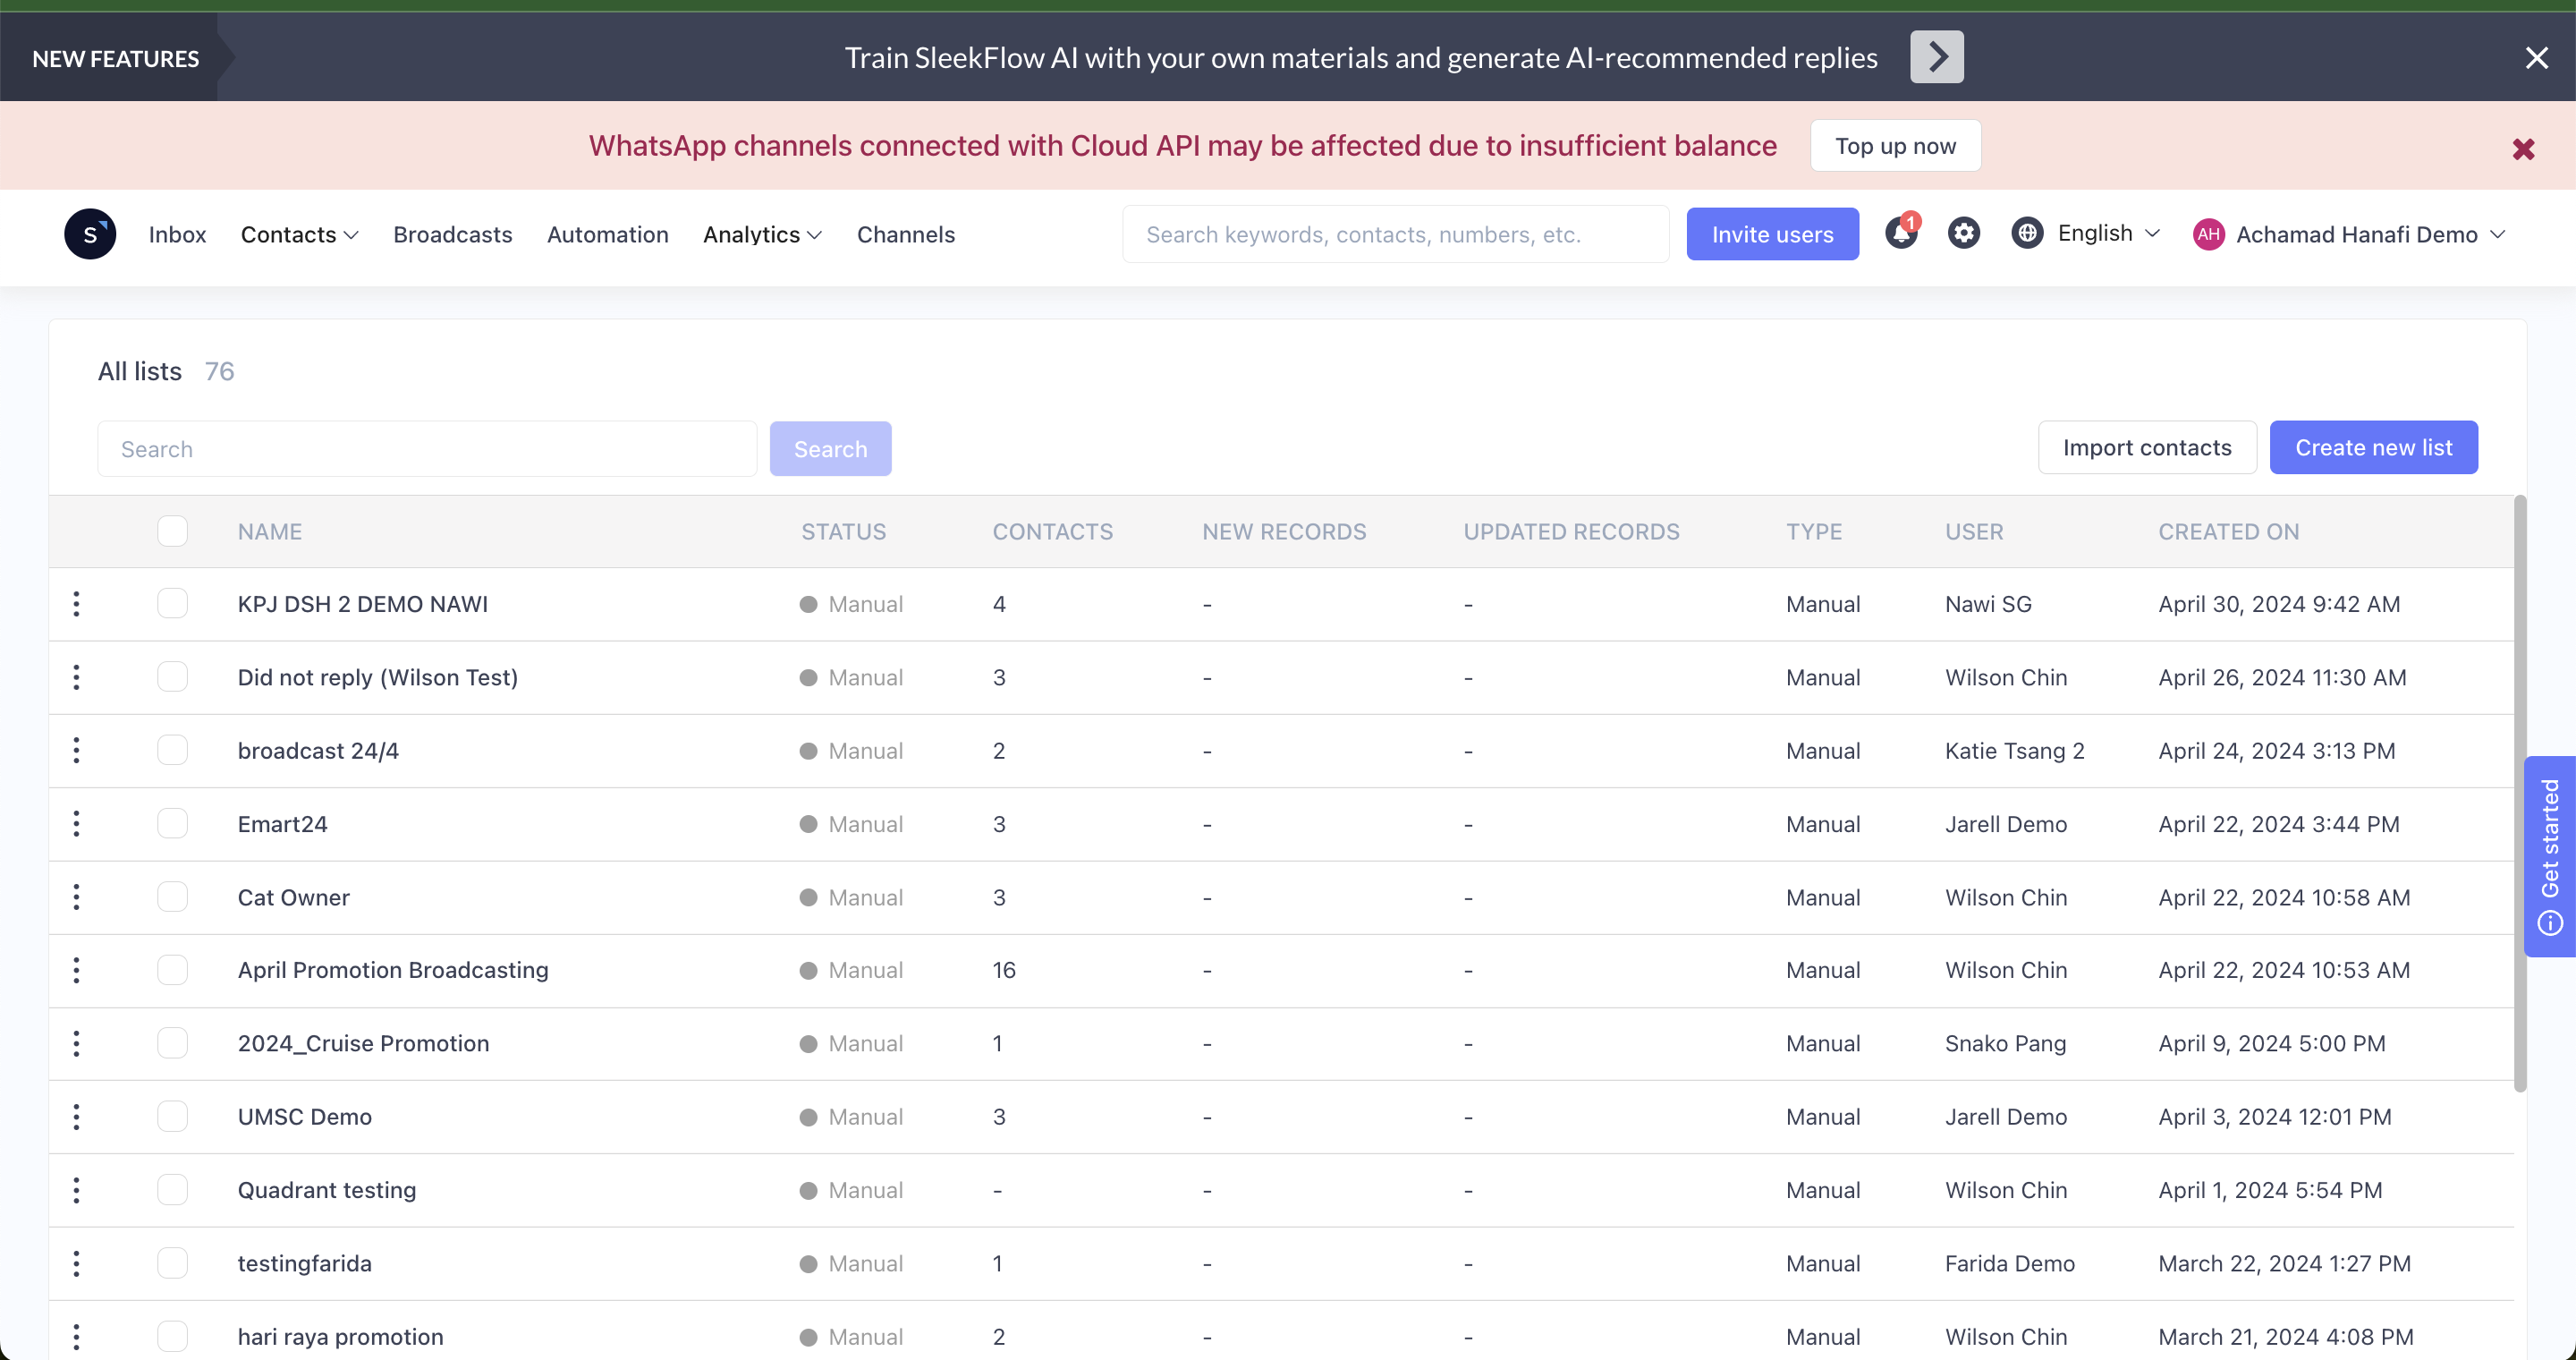The image size is (2576, 1360).
Task: Click the Create new list button
Action: click(2373, 446)
